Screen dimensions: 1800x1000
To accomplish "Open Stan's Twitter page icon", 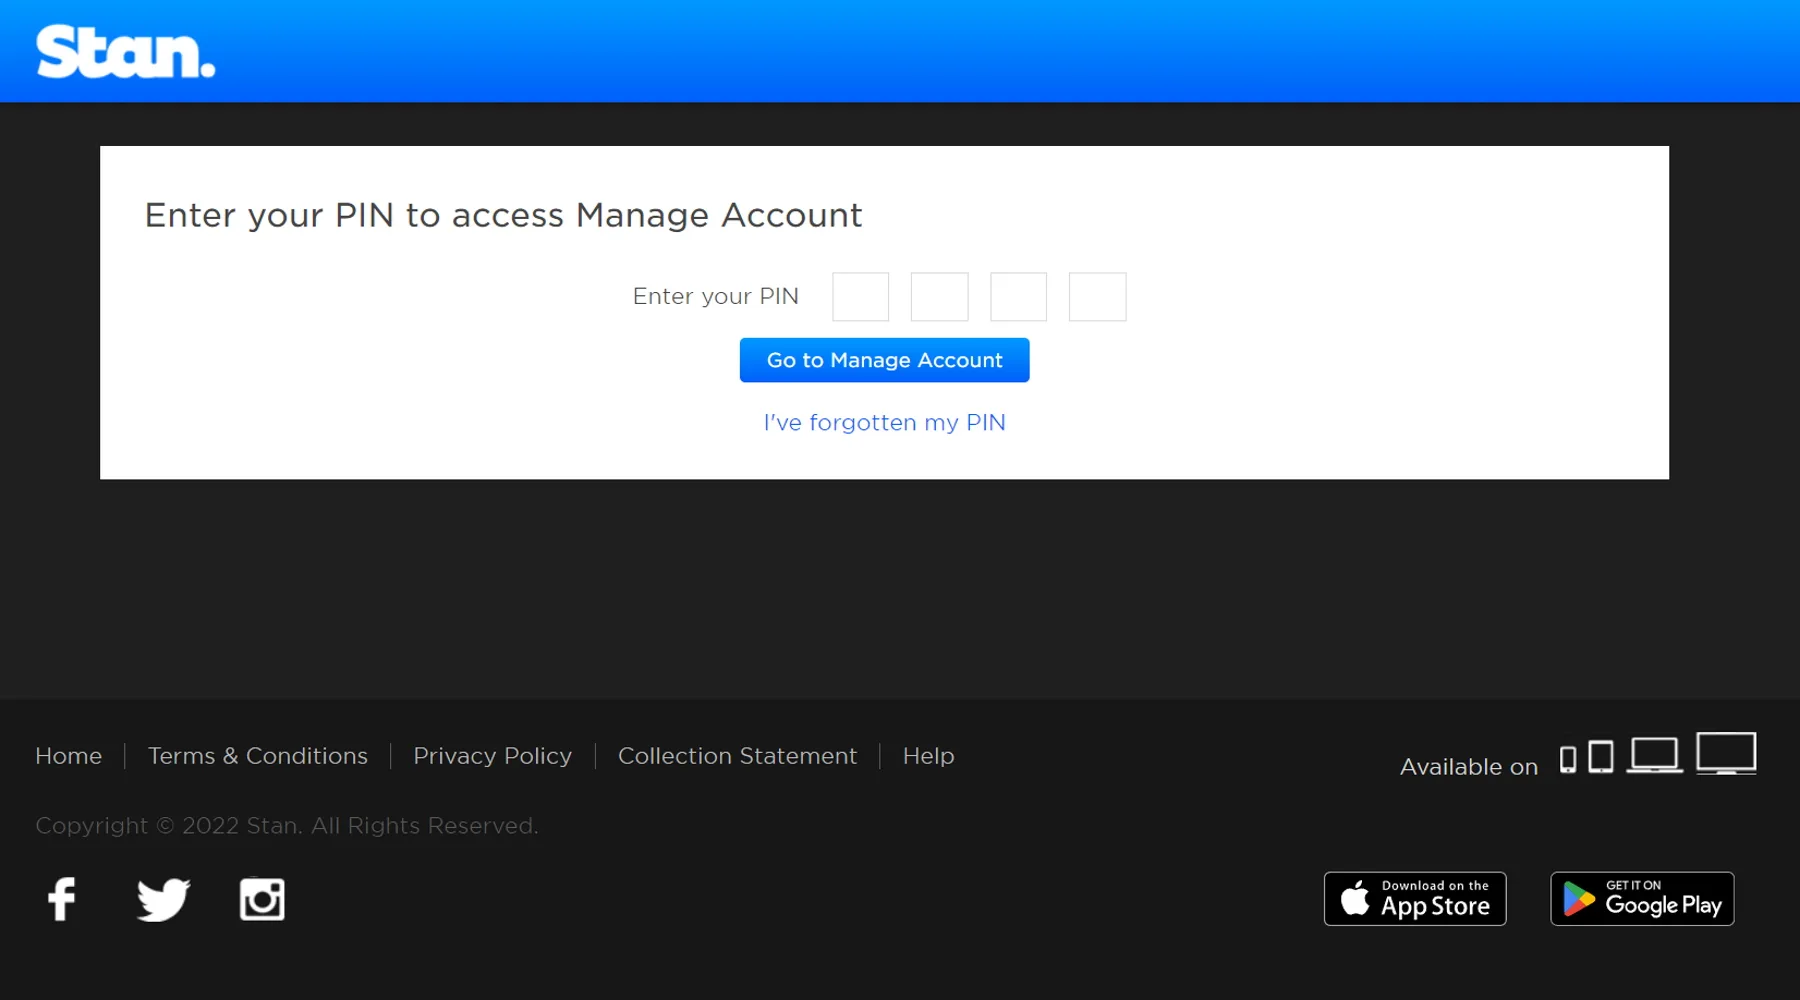I will [163, 899].
